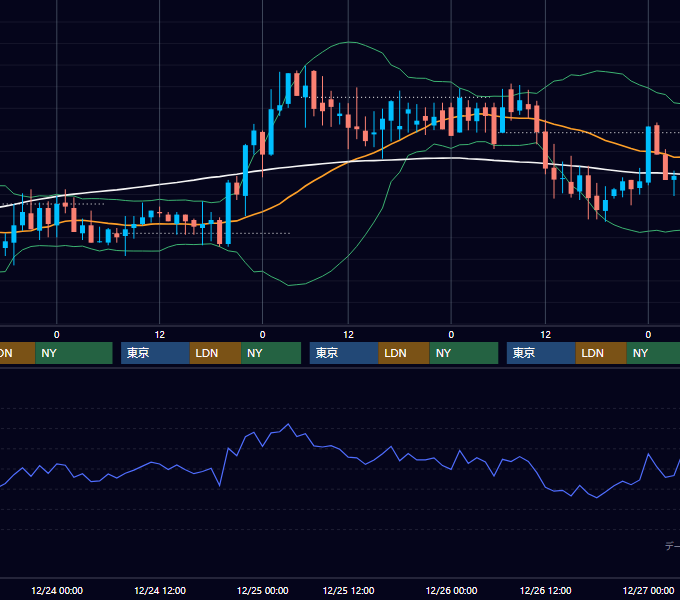
Task: Select the NY session block spanning 12/26 00:00
Action: pos(464,353)
